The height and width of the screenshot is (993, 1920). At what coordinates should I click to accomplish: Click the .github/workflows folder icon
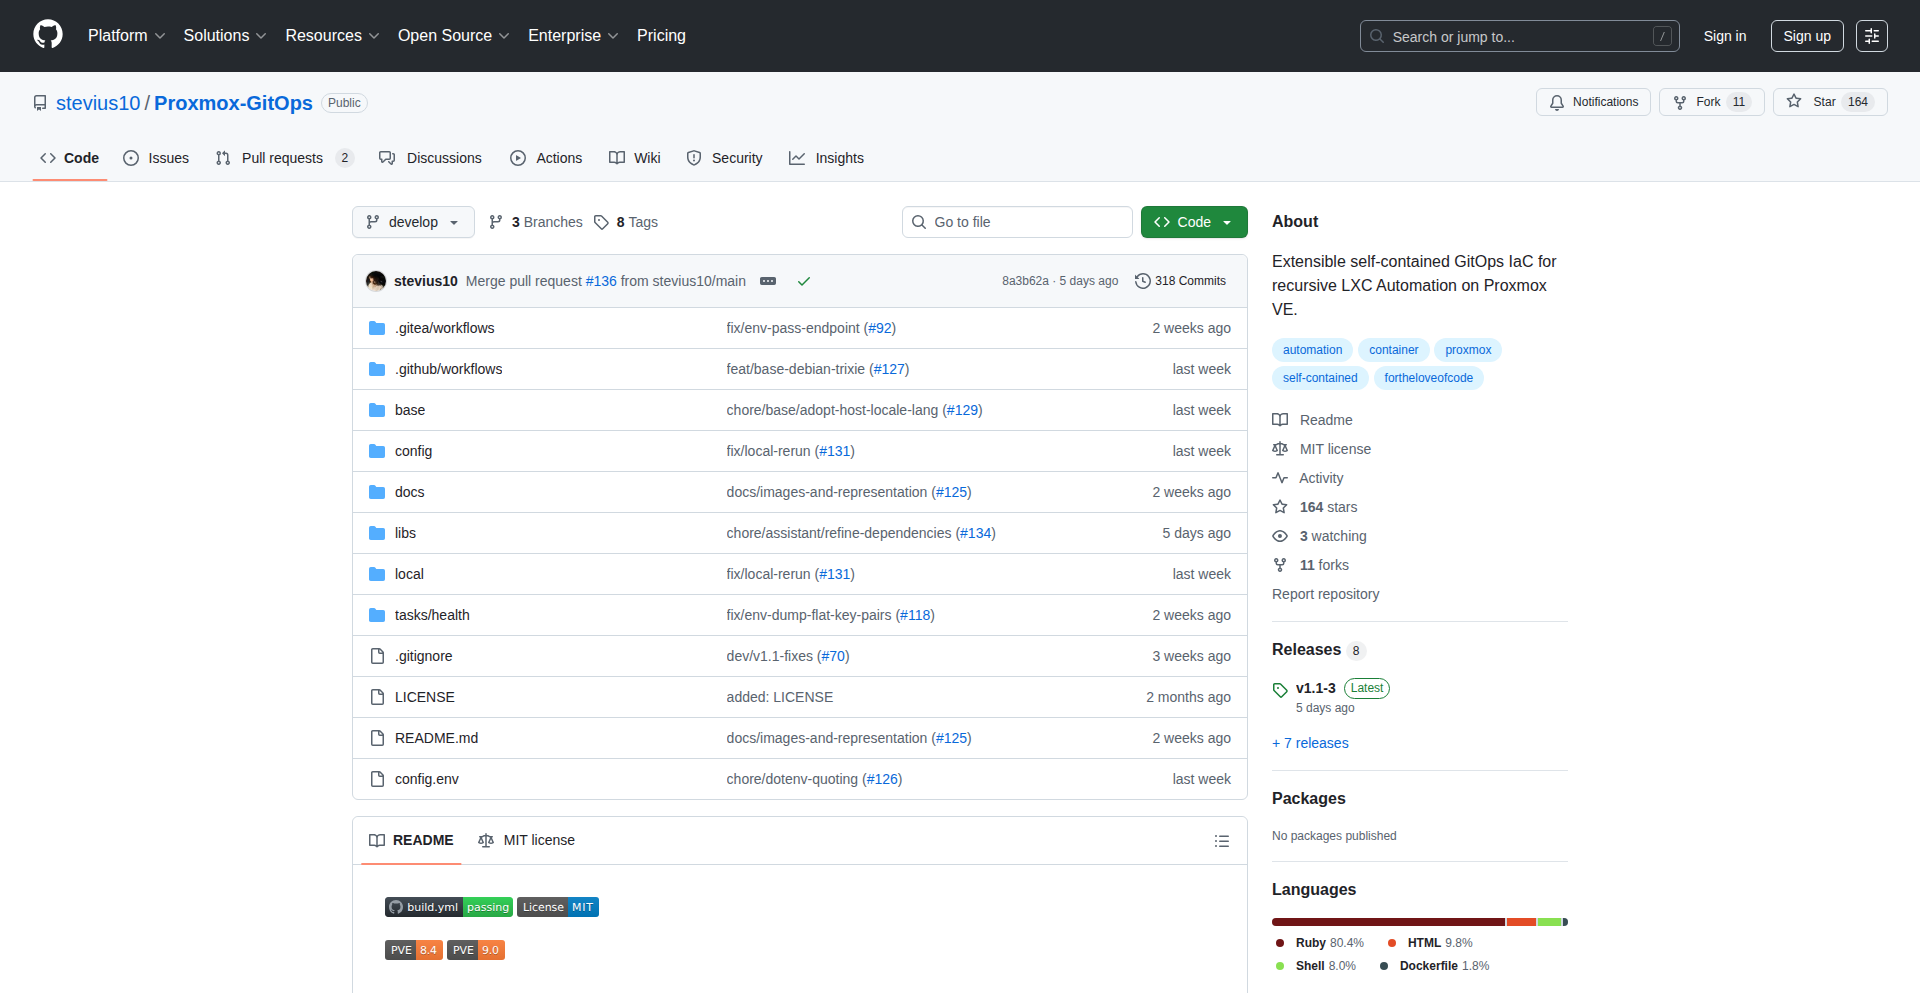click(377, 369)
